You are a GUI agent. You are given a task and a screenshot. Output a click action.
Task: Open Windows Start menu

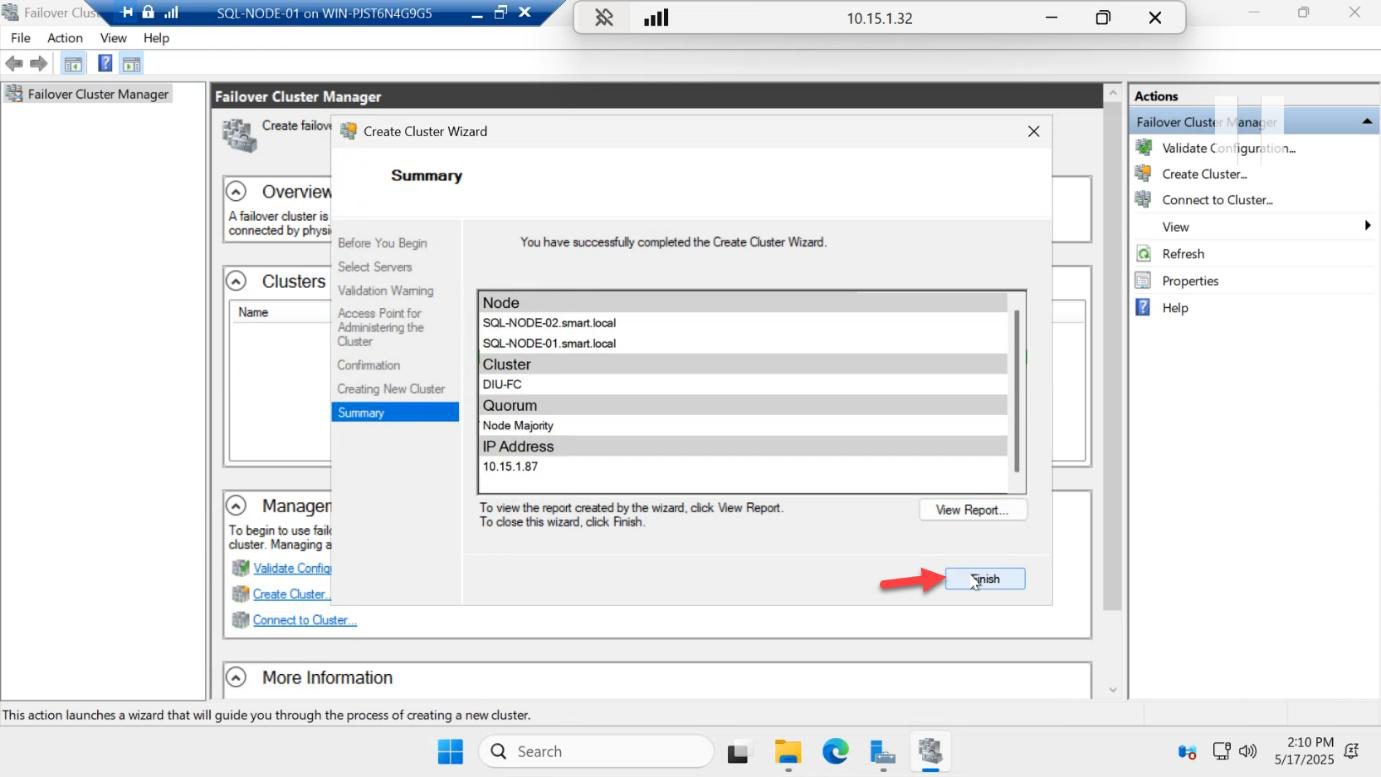(x=450, y=751)
